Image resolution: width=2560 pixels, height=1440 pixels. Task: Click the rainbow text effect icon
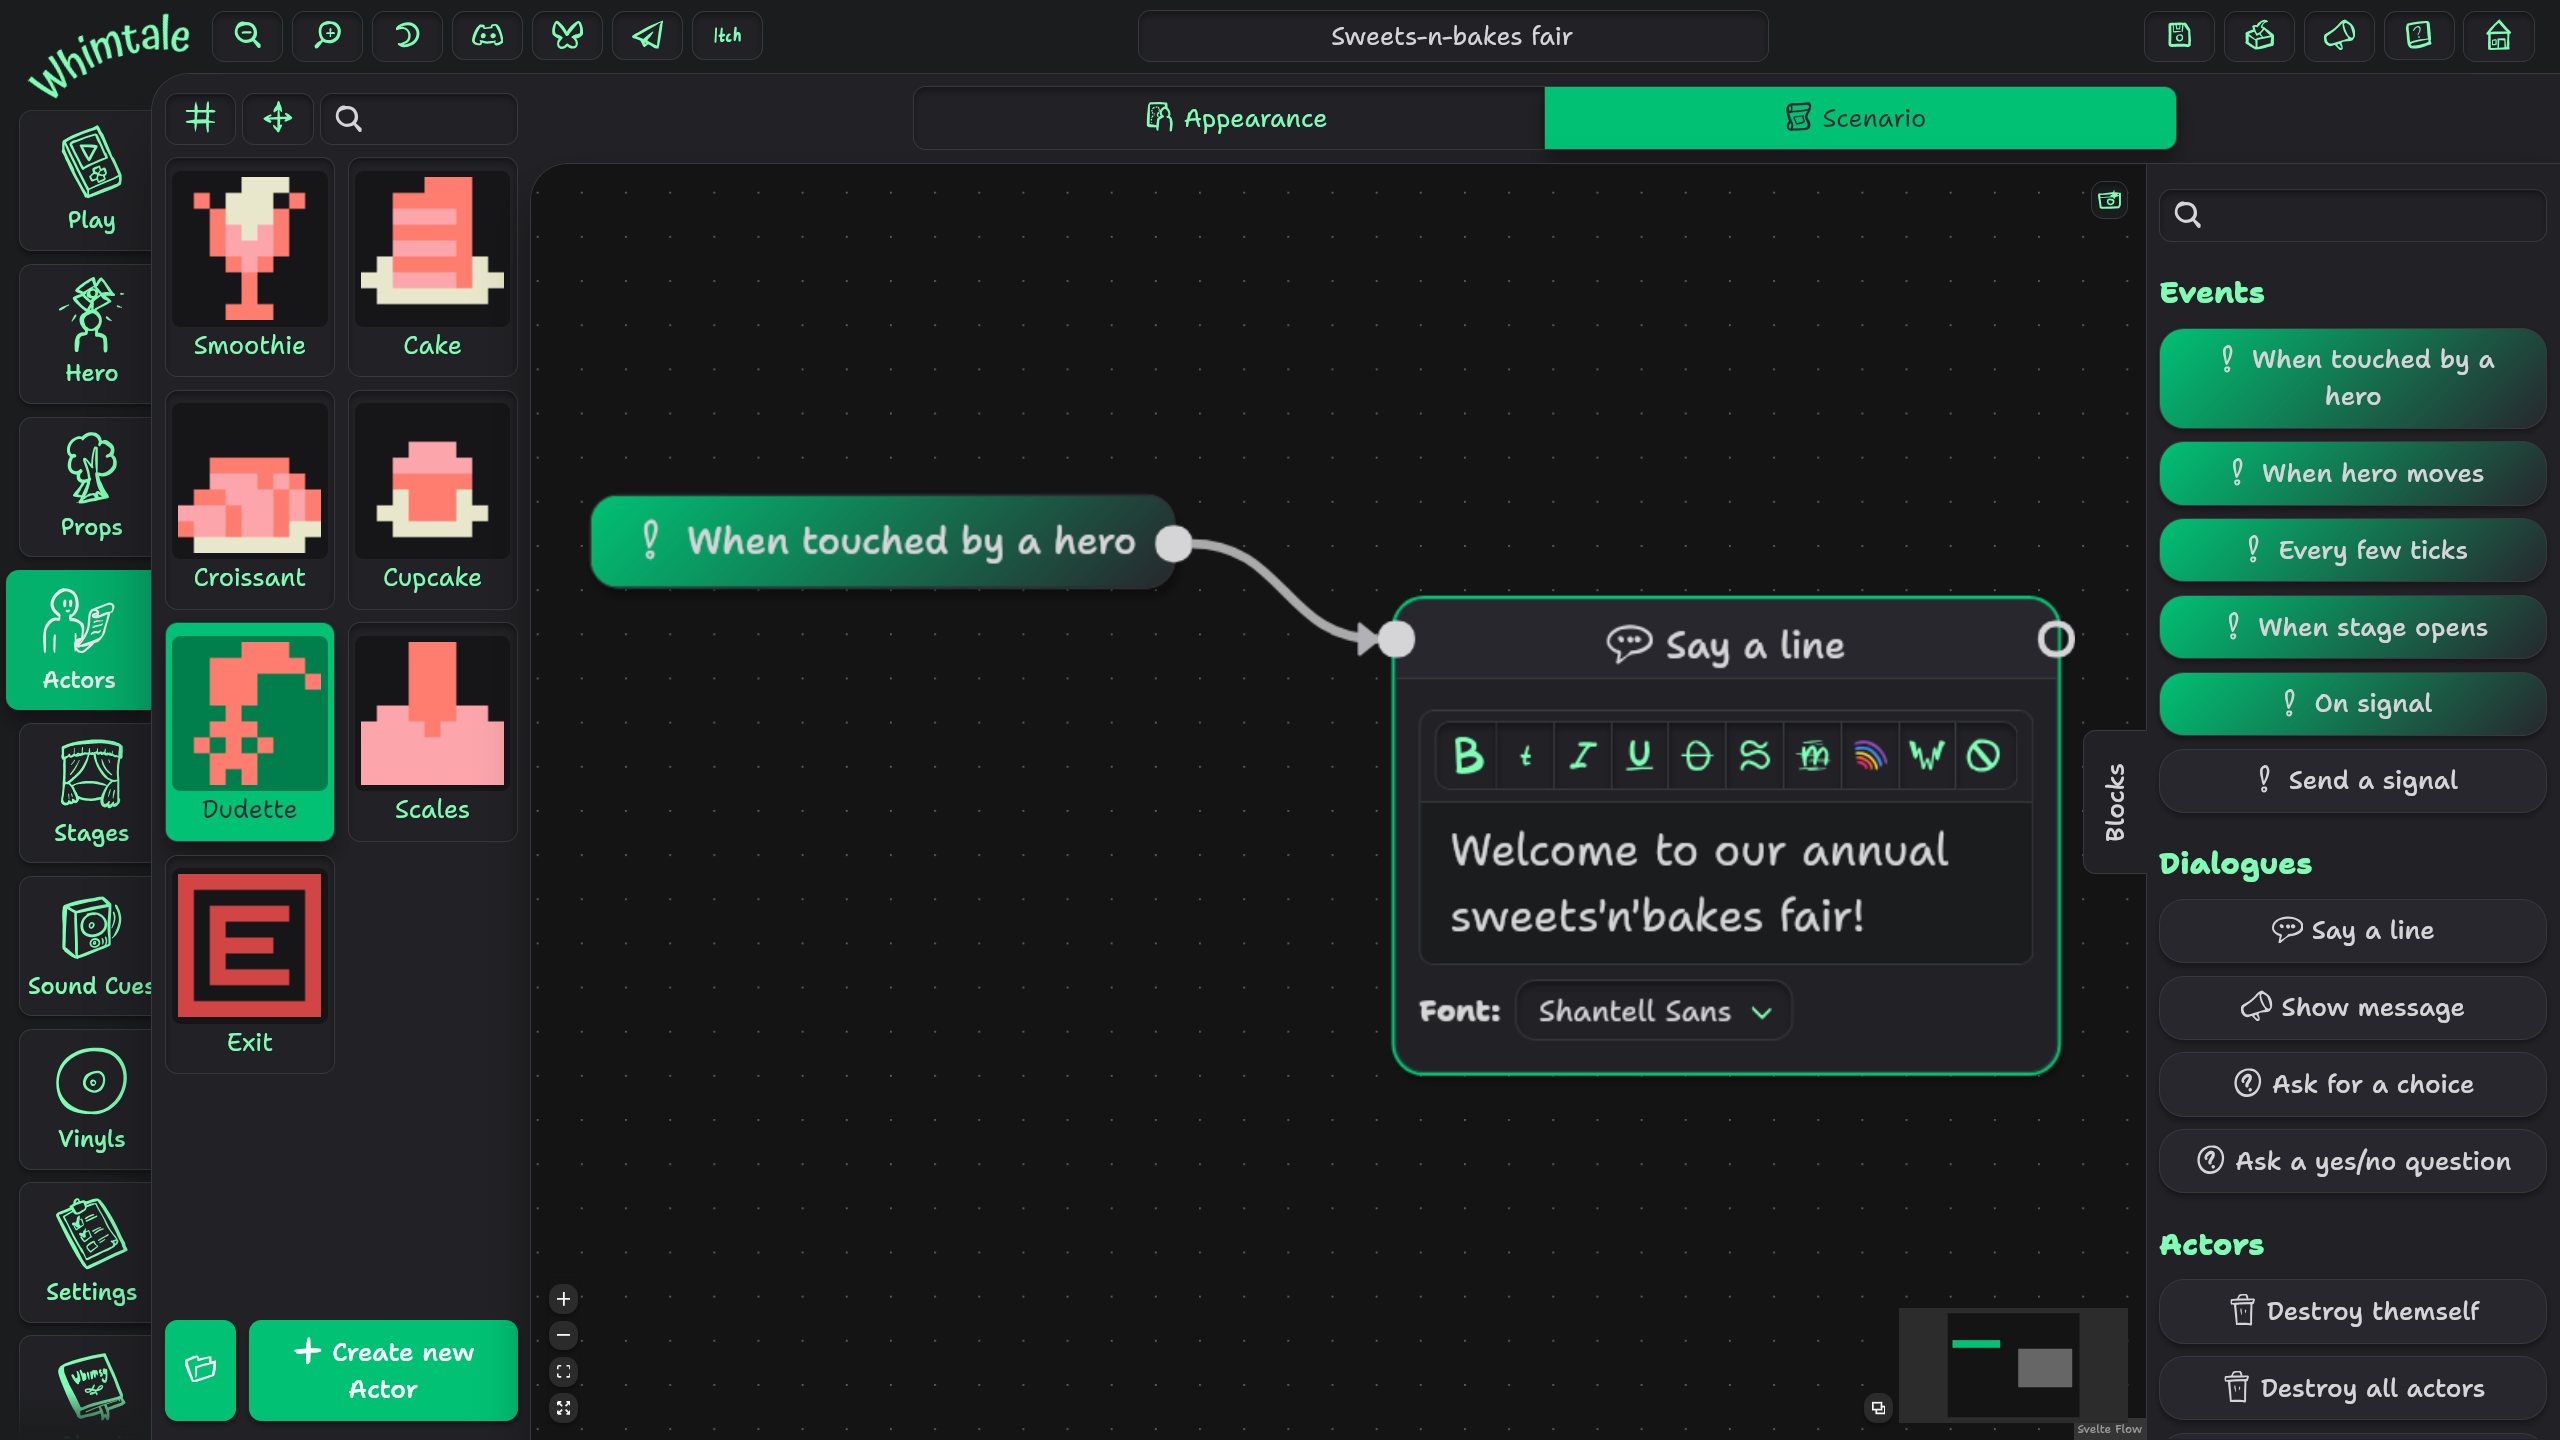coord(1869,756)
